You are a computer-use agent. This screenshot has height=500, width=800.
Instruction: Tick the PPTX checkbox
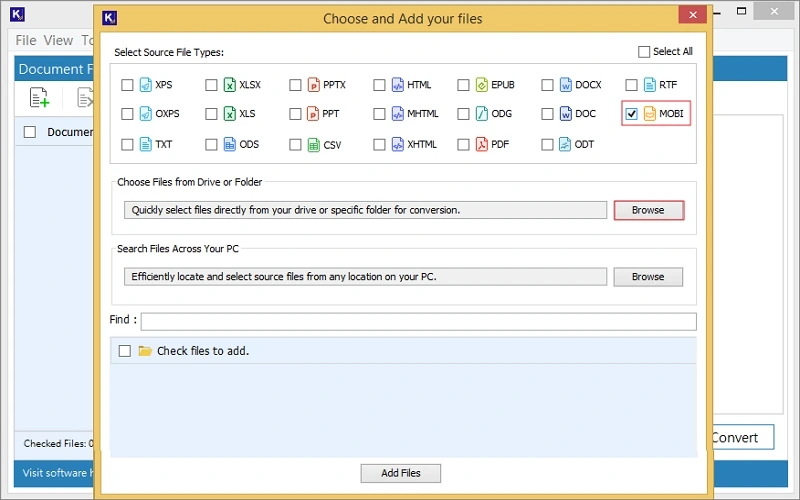click(x=295, y=85)
